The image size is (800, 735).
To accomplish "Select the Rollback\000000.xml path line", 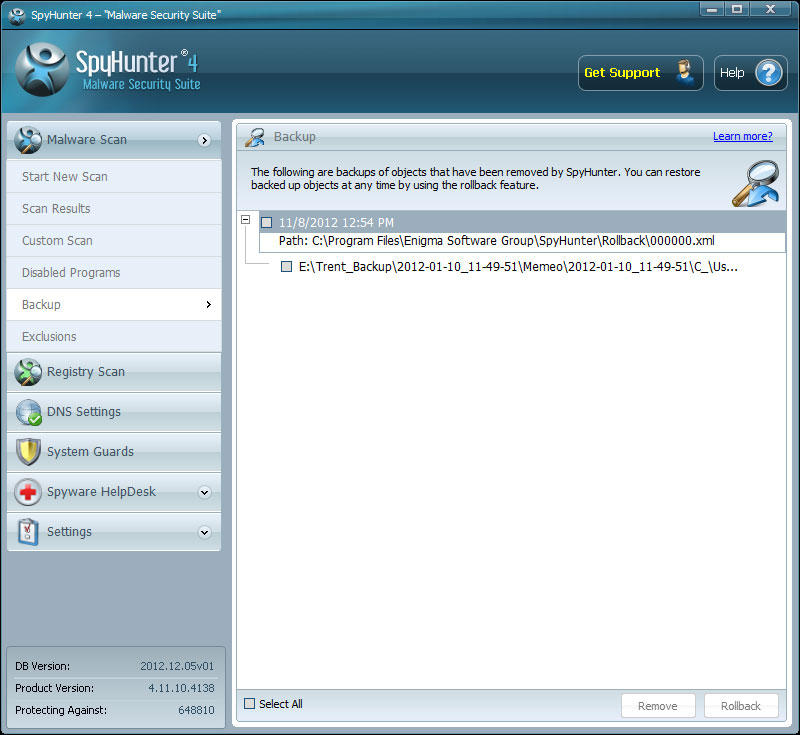I will tap(522, 241).
